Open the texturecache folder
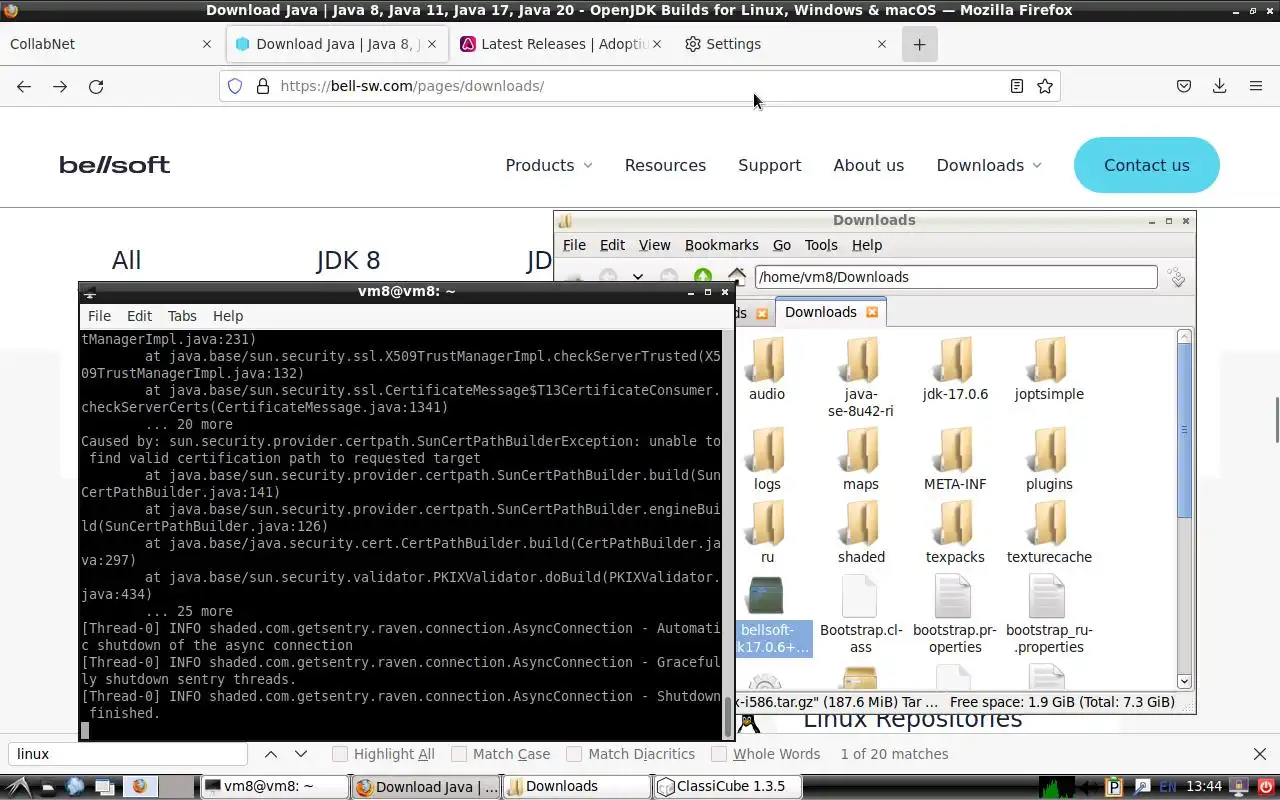The image size is (1280, 800). coord(1049,532)
